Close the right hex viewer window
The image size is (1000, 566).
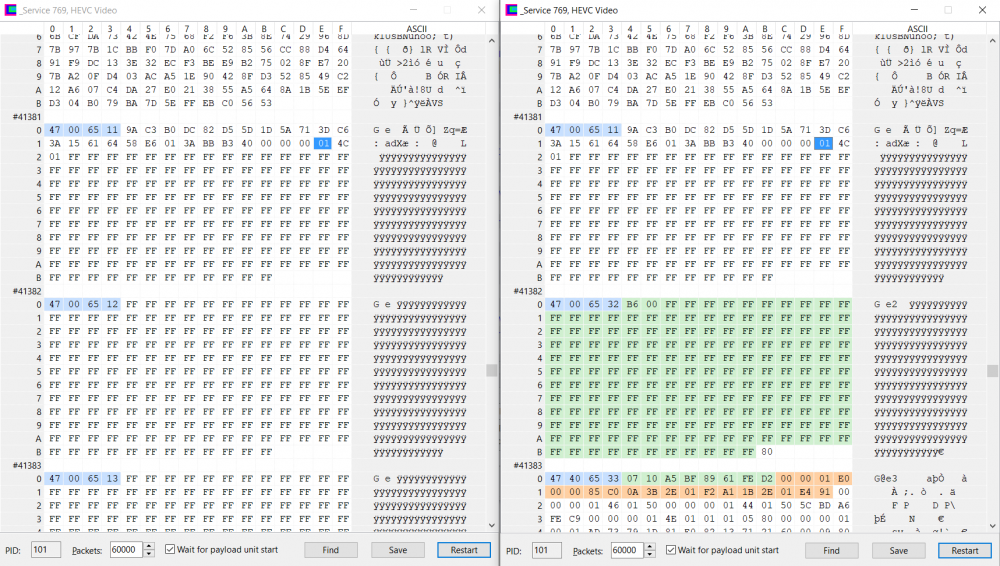click(985, 9)
